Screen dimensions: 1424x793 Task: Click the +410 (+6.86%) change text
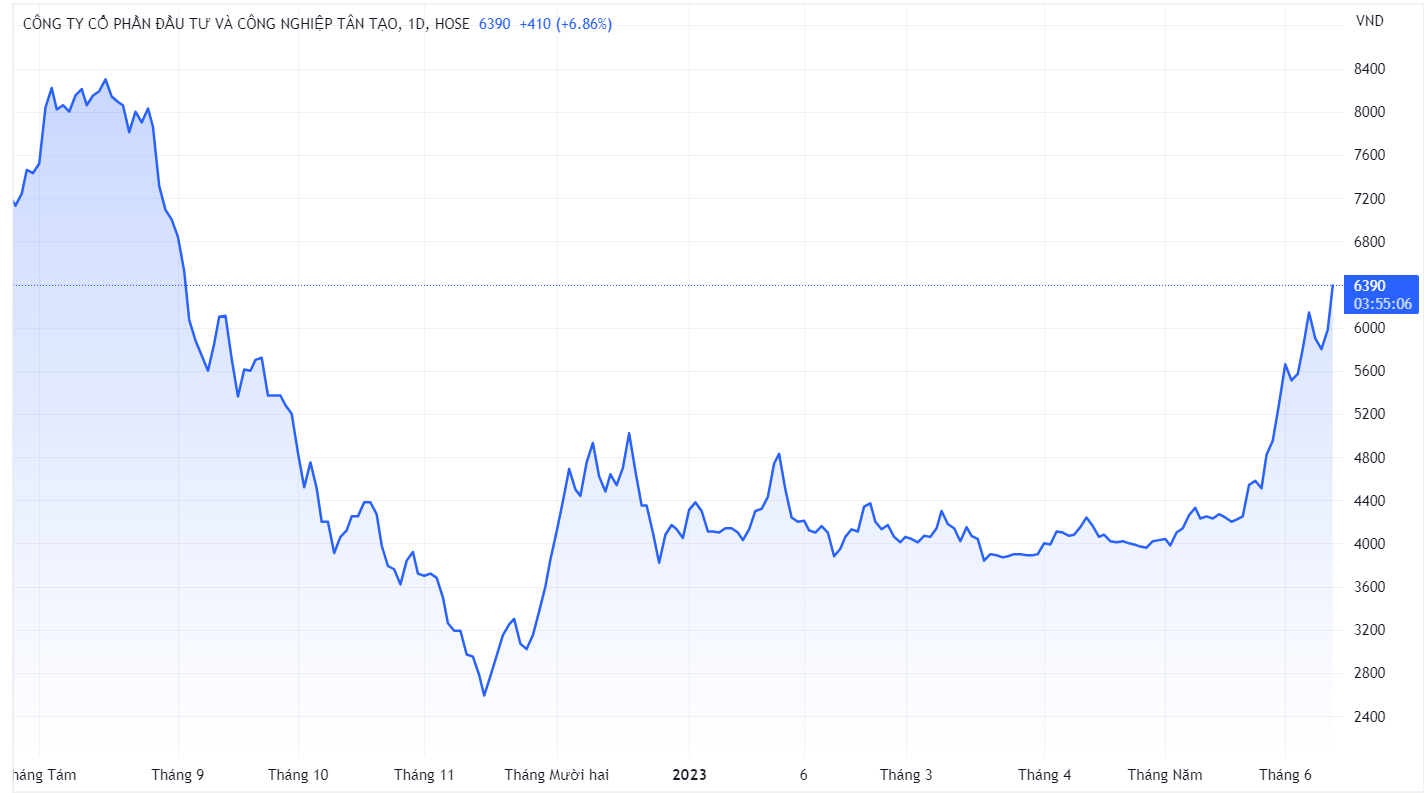[x=565, y=24]
